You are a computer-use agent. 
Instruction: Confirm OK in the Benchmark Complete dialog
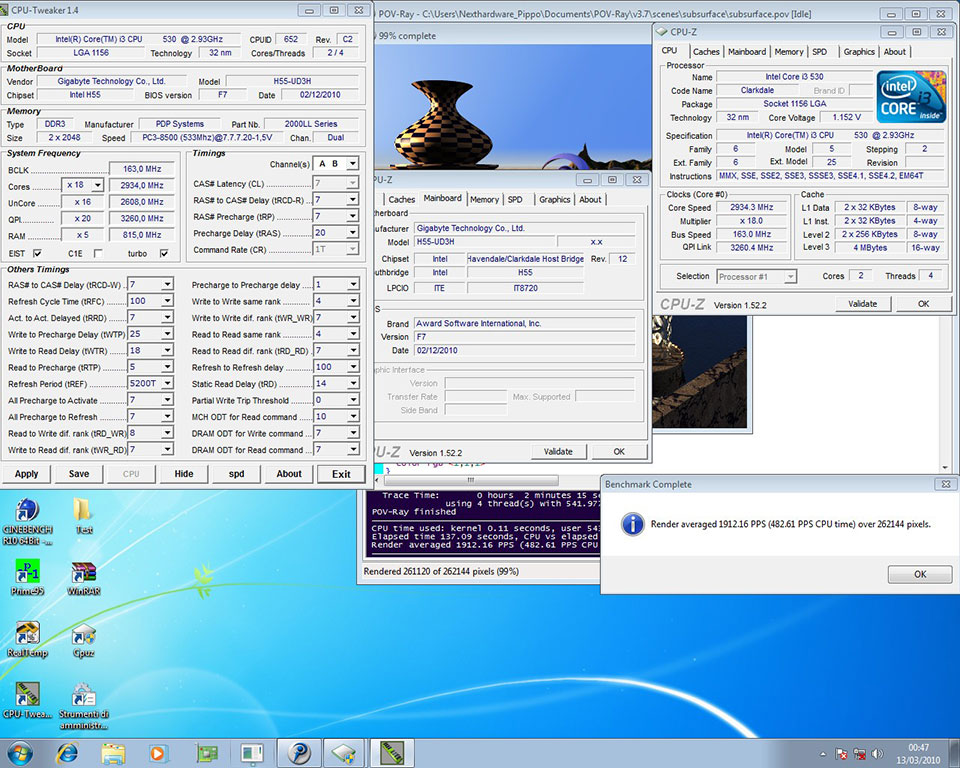click(x=920, y=574)
